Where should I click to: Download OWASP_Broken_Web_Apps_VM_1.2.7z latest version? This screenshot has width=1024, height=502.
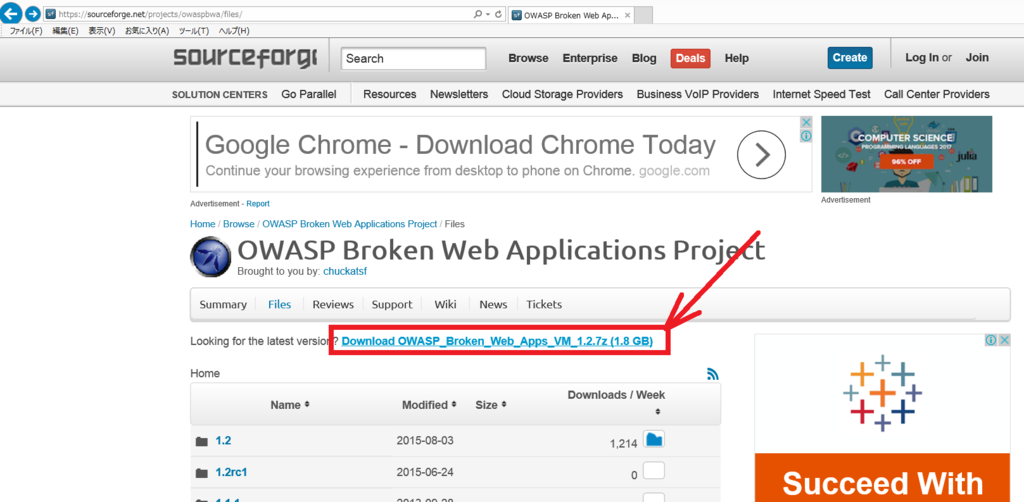pyautogui.click(x=498, y=341)
